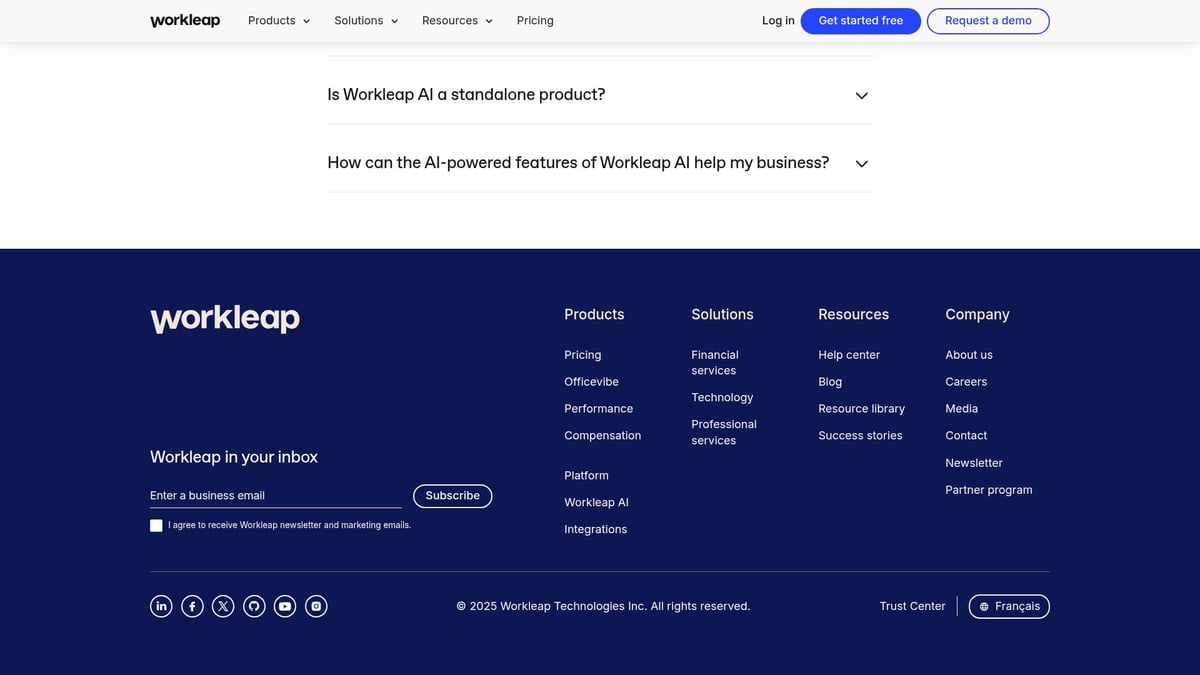Click Request a demo

[x=988, y=20]
